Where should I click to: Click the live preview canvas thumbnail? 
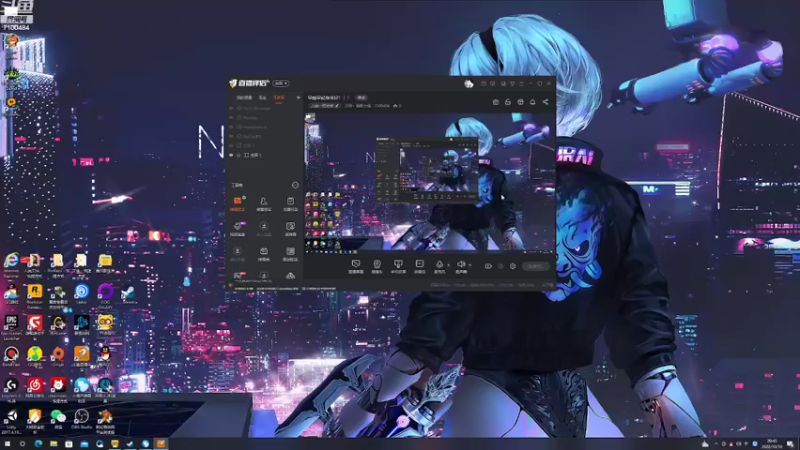(429, 183)
